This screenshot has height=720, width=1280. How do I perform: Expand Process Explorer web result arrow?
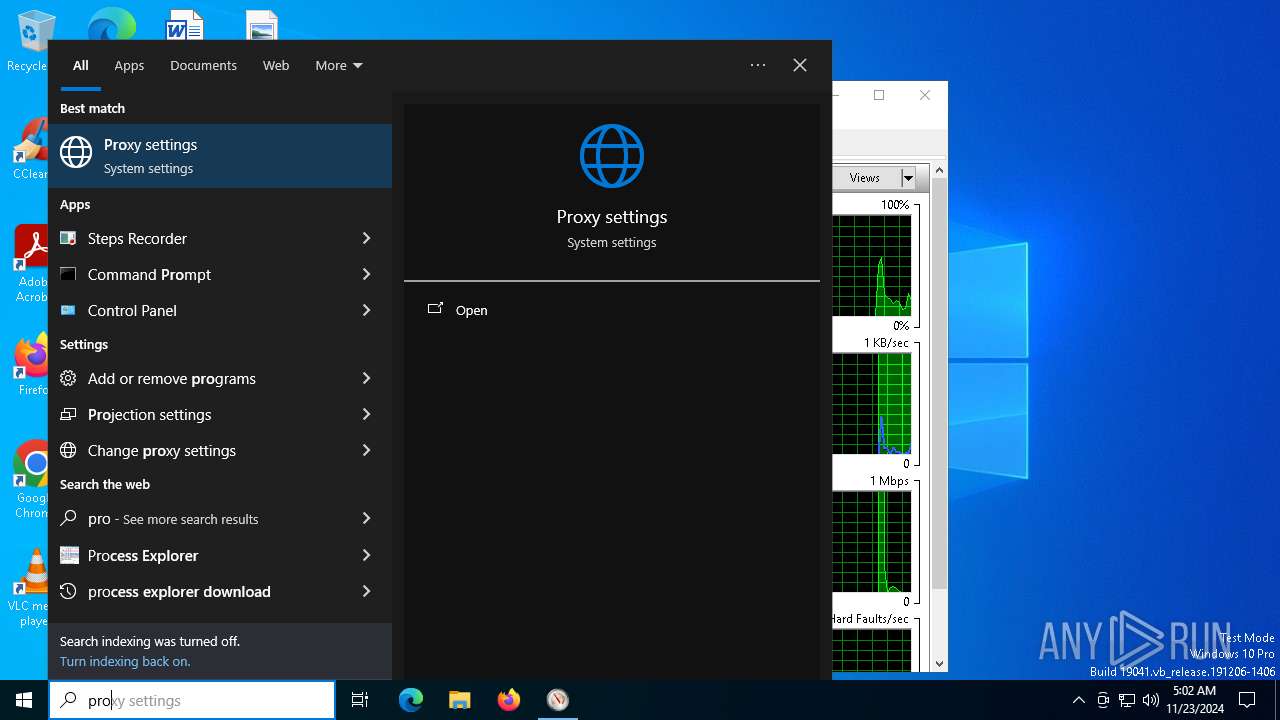tap(366, 555)
